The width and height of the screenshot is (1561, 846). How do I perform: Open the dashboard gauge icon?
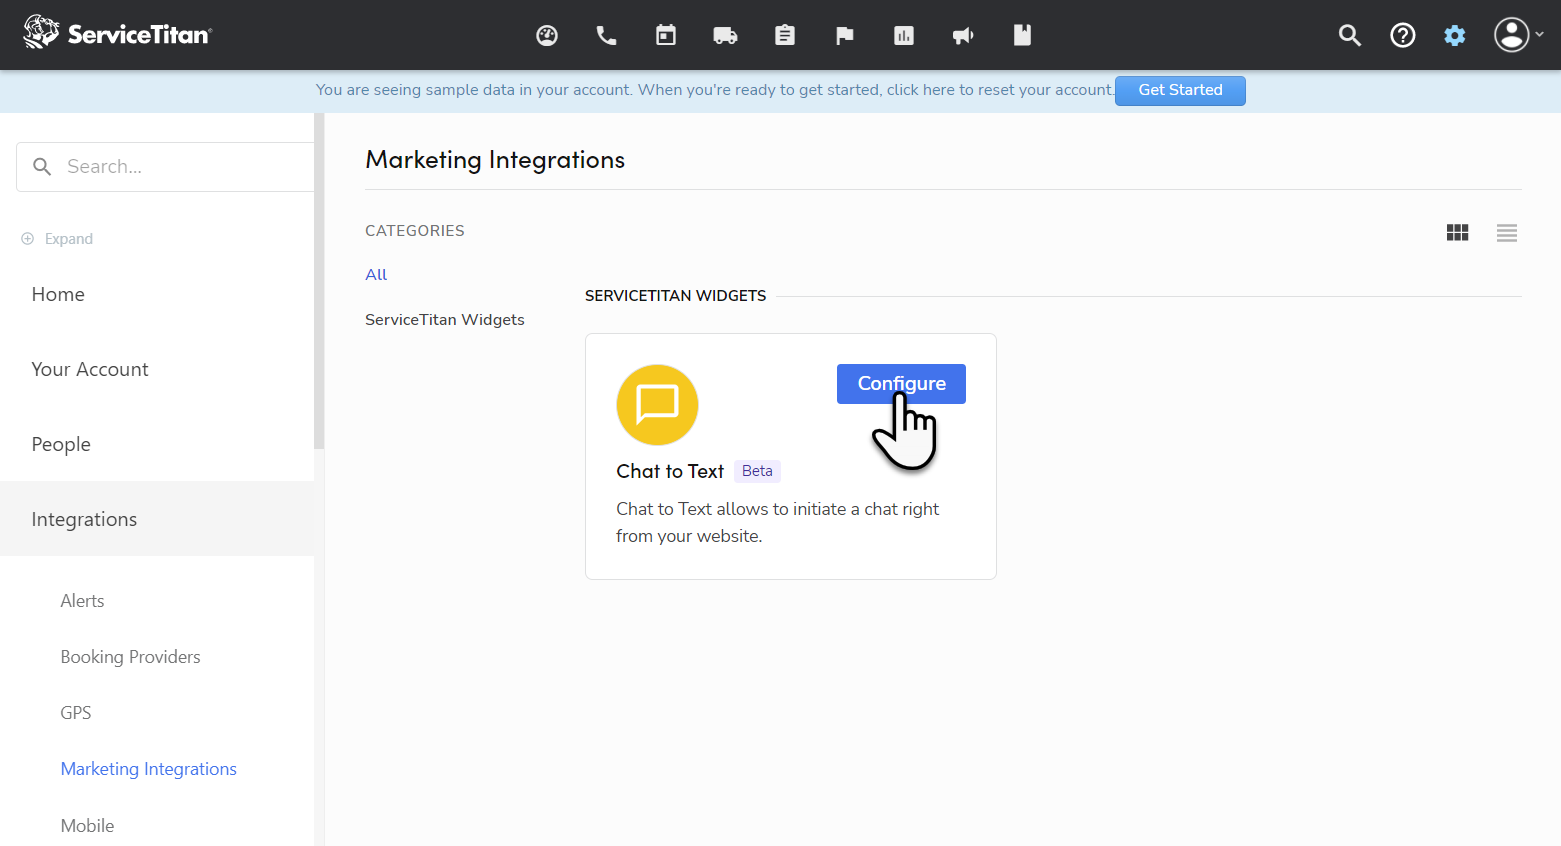pos(547,36)
